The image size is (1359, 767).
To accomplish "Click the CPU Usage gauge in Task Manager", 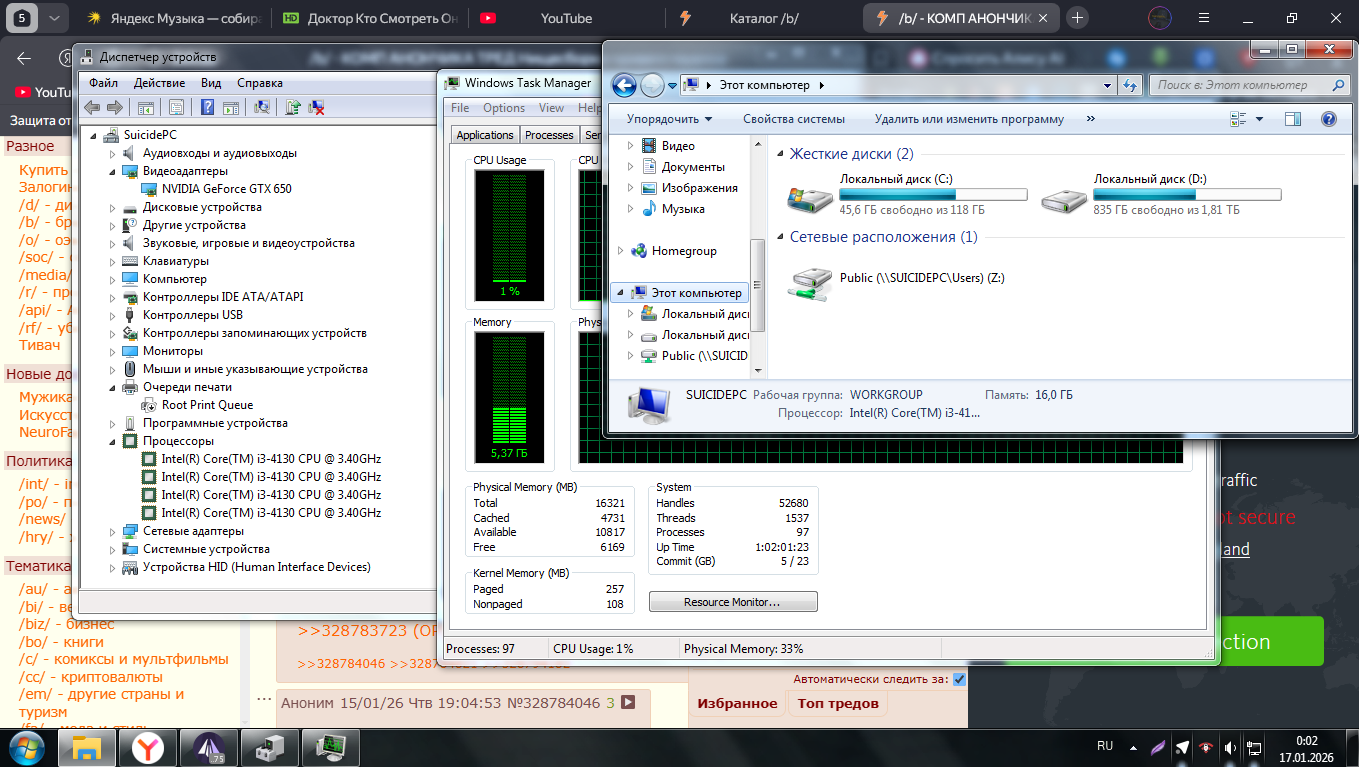I will [510, 235].
